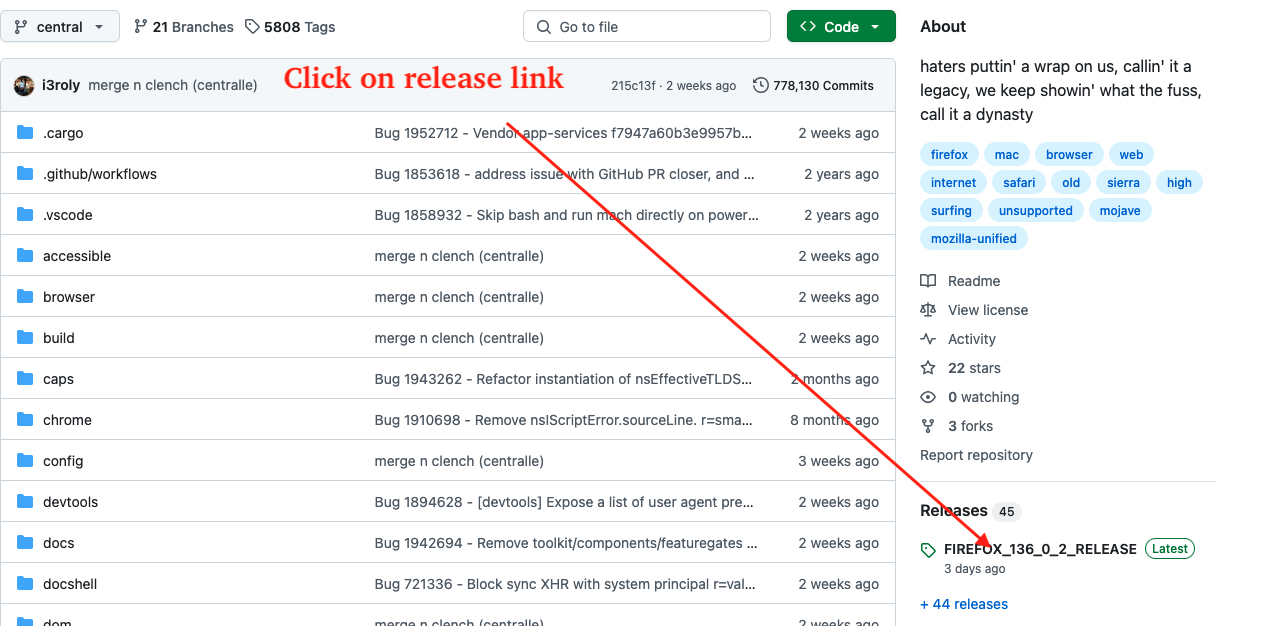Select the mojave topic tag
The height and width of the screenshot is (626, 1278).
(1120, 211)
